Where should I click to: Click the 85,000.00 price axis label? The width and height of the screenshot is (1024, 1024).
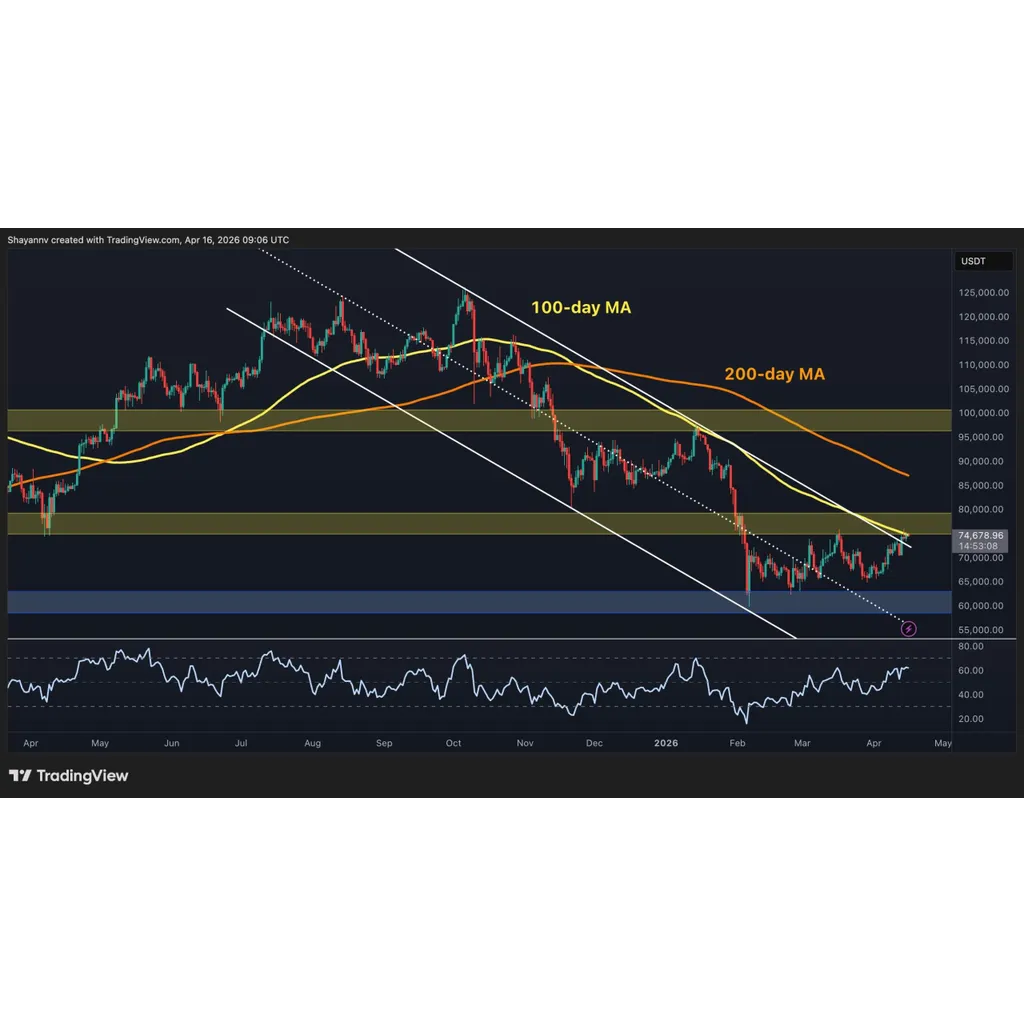[980, 486]
